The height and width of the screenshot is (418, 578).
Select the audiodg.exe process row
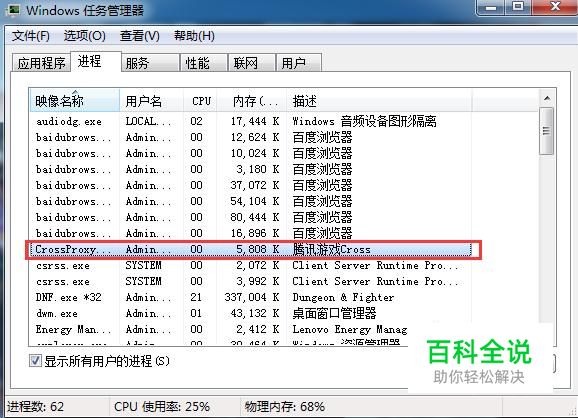tap(250, 121)
